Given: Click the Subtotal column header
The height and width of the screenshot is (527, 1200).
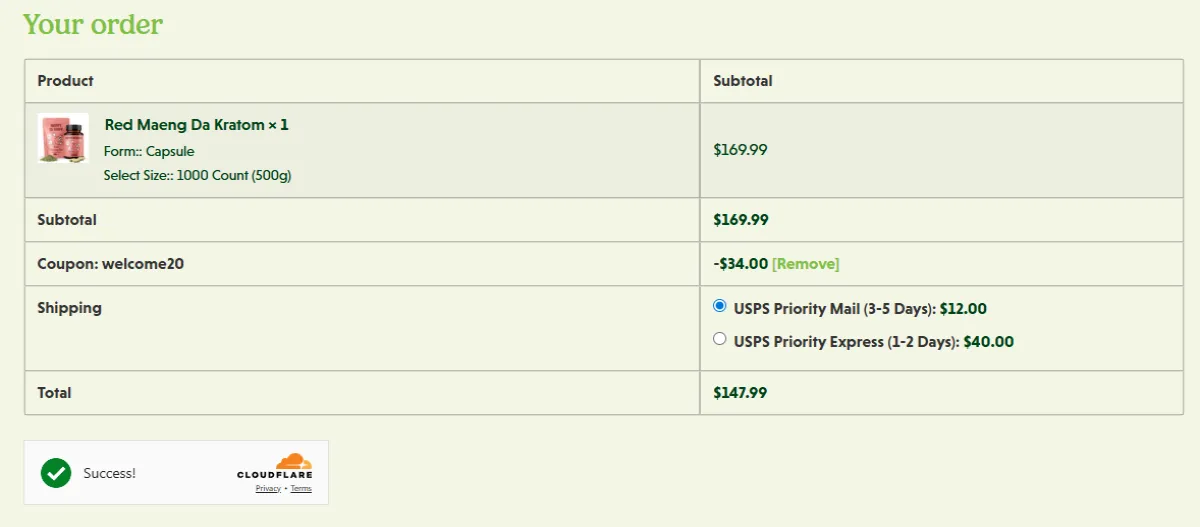Looking at the screenshot, I should [743, 81].
